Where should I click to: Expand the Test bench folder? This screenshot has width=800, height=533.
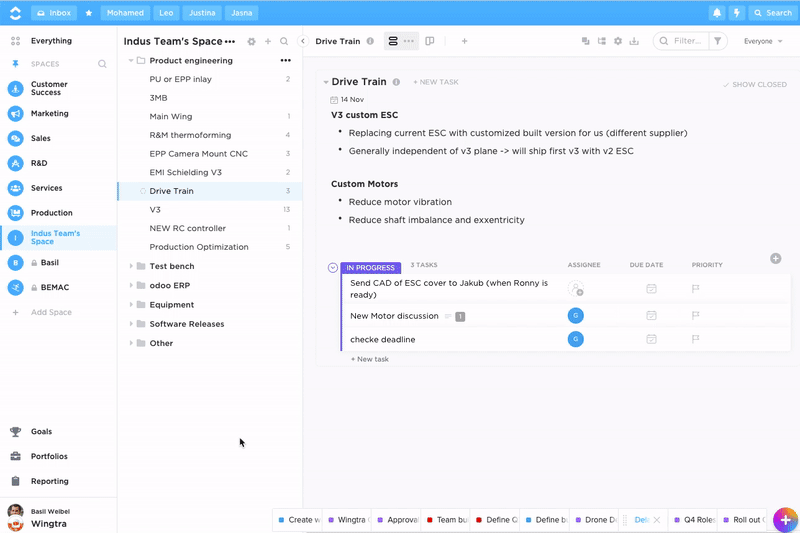click(x=131, y=266)
